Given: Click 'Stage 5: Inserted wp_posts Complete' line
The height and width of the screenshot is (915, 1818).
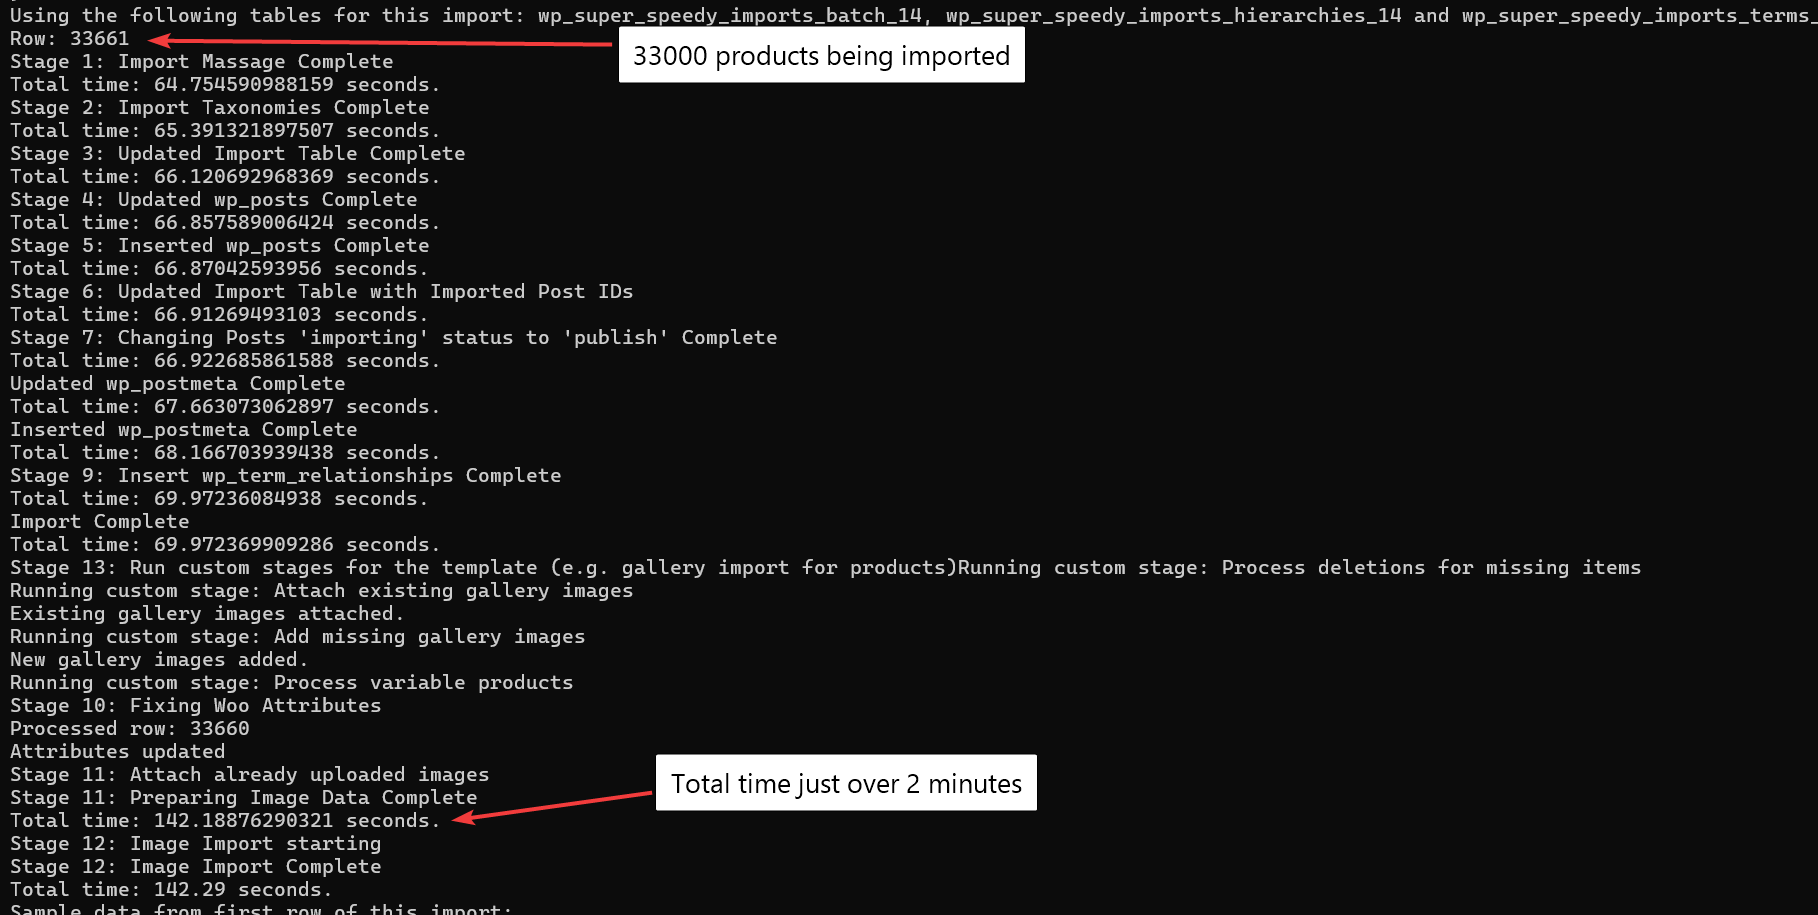Looking at the screenshot, I should pyautogui.click(x=220, y=245).
